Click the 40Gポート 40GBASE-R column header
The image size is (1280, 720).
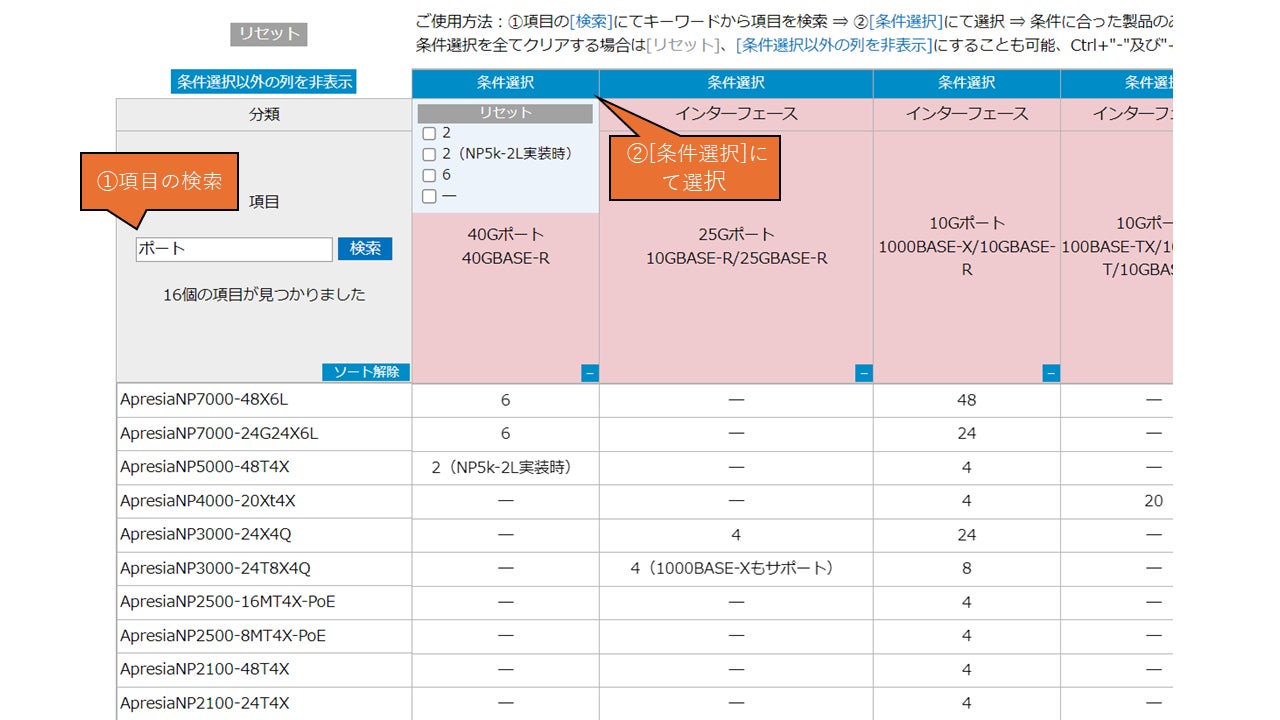[x=505, y=246]
